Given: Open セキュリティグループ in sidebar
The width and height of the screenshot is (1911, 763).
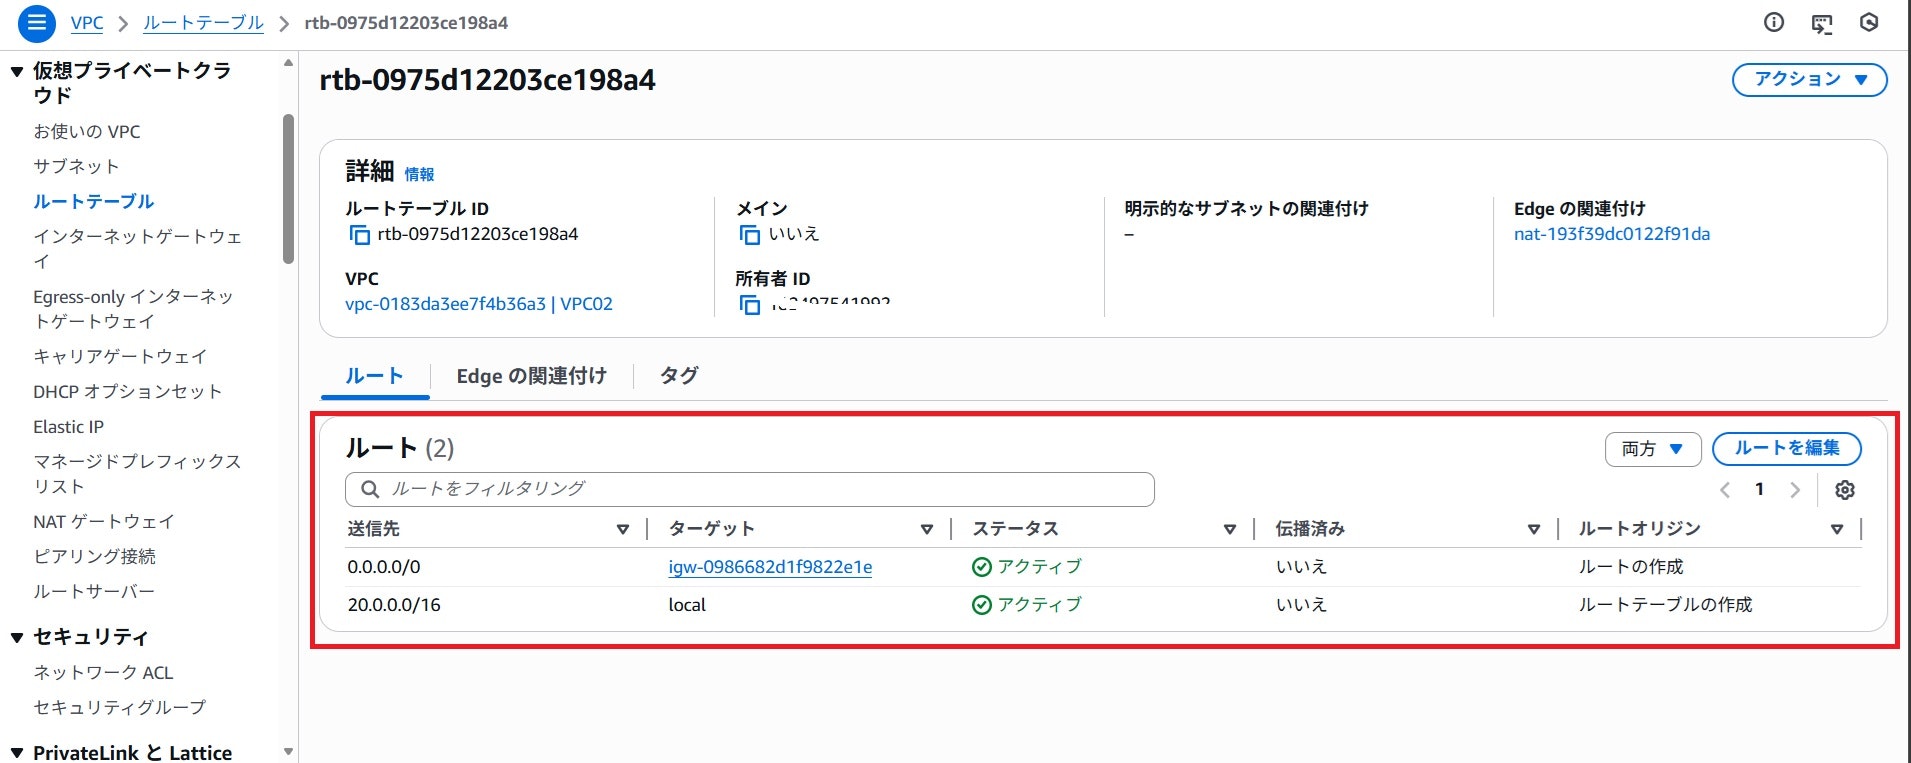Looking at the screenshot, I should [120, 708].
